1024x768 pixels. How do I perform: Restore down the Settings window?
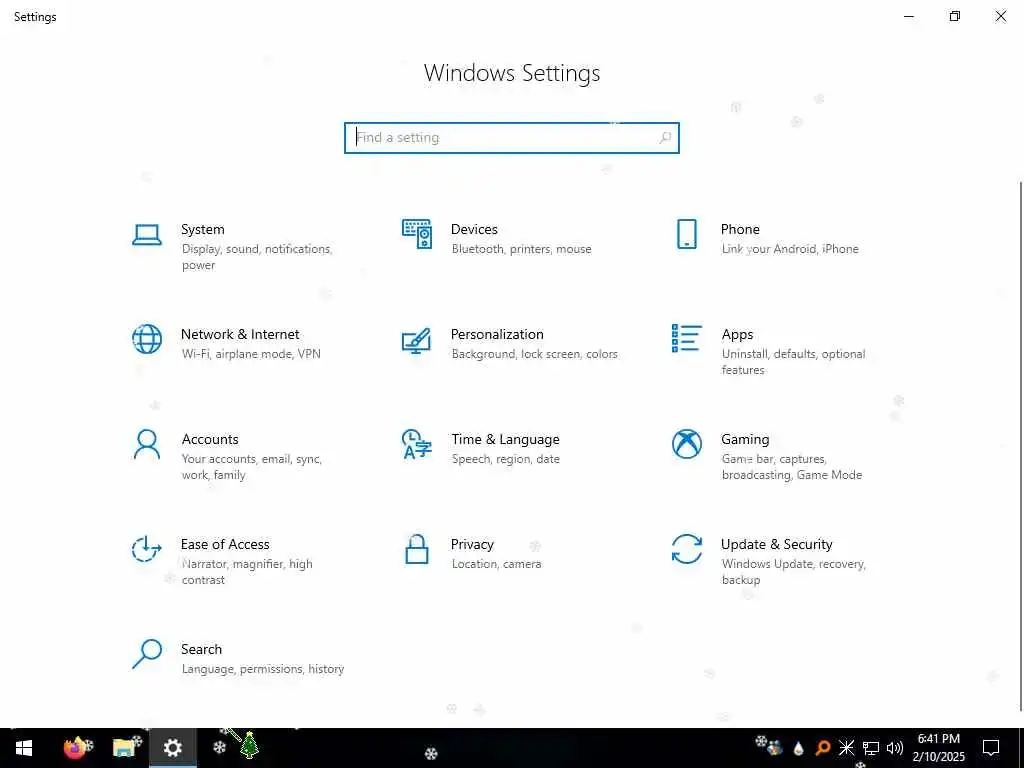[955, 16]
